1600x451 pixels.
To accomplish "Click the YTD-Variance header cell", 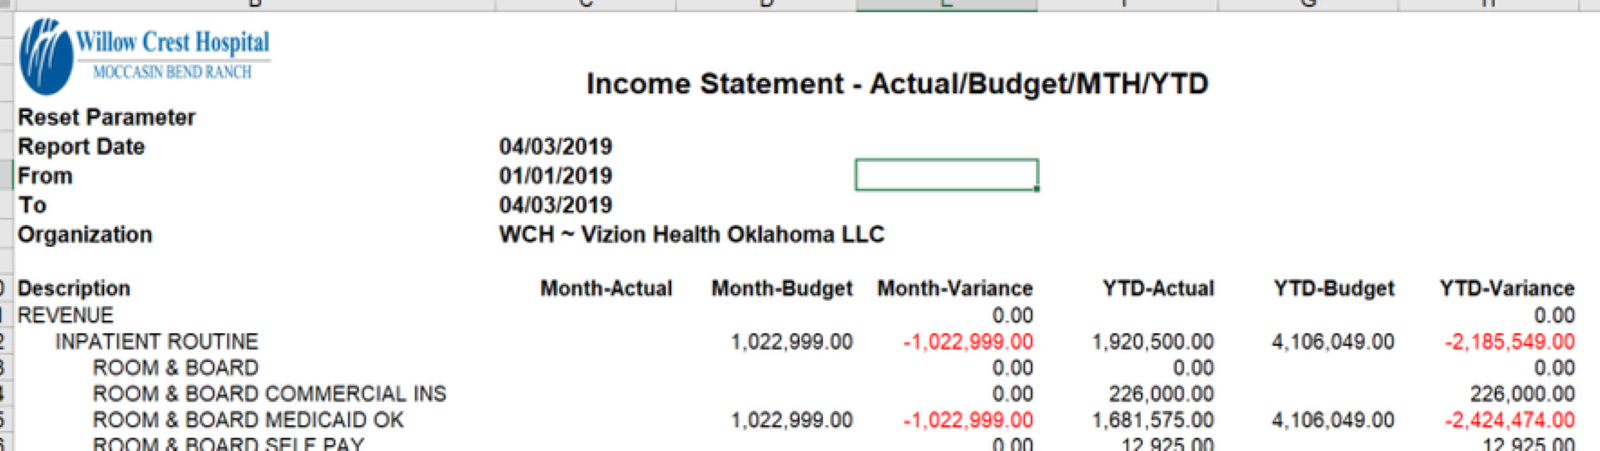I will (1507, 289).
